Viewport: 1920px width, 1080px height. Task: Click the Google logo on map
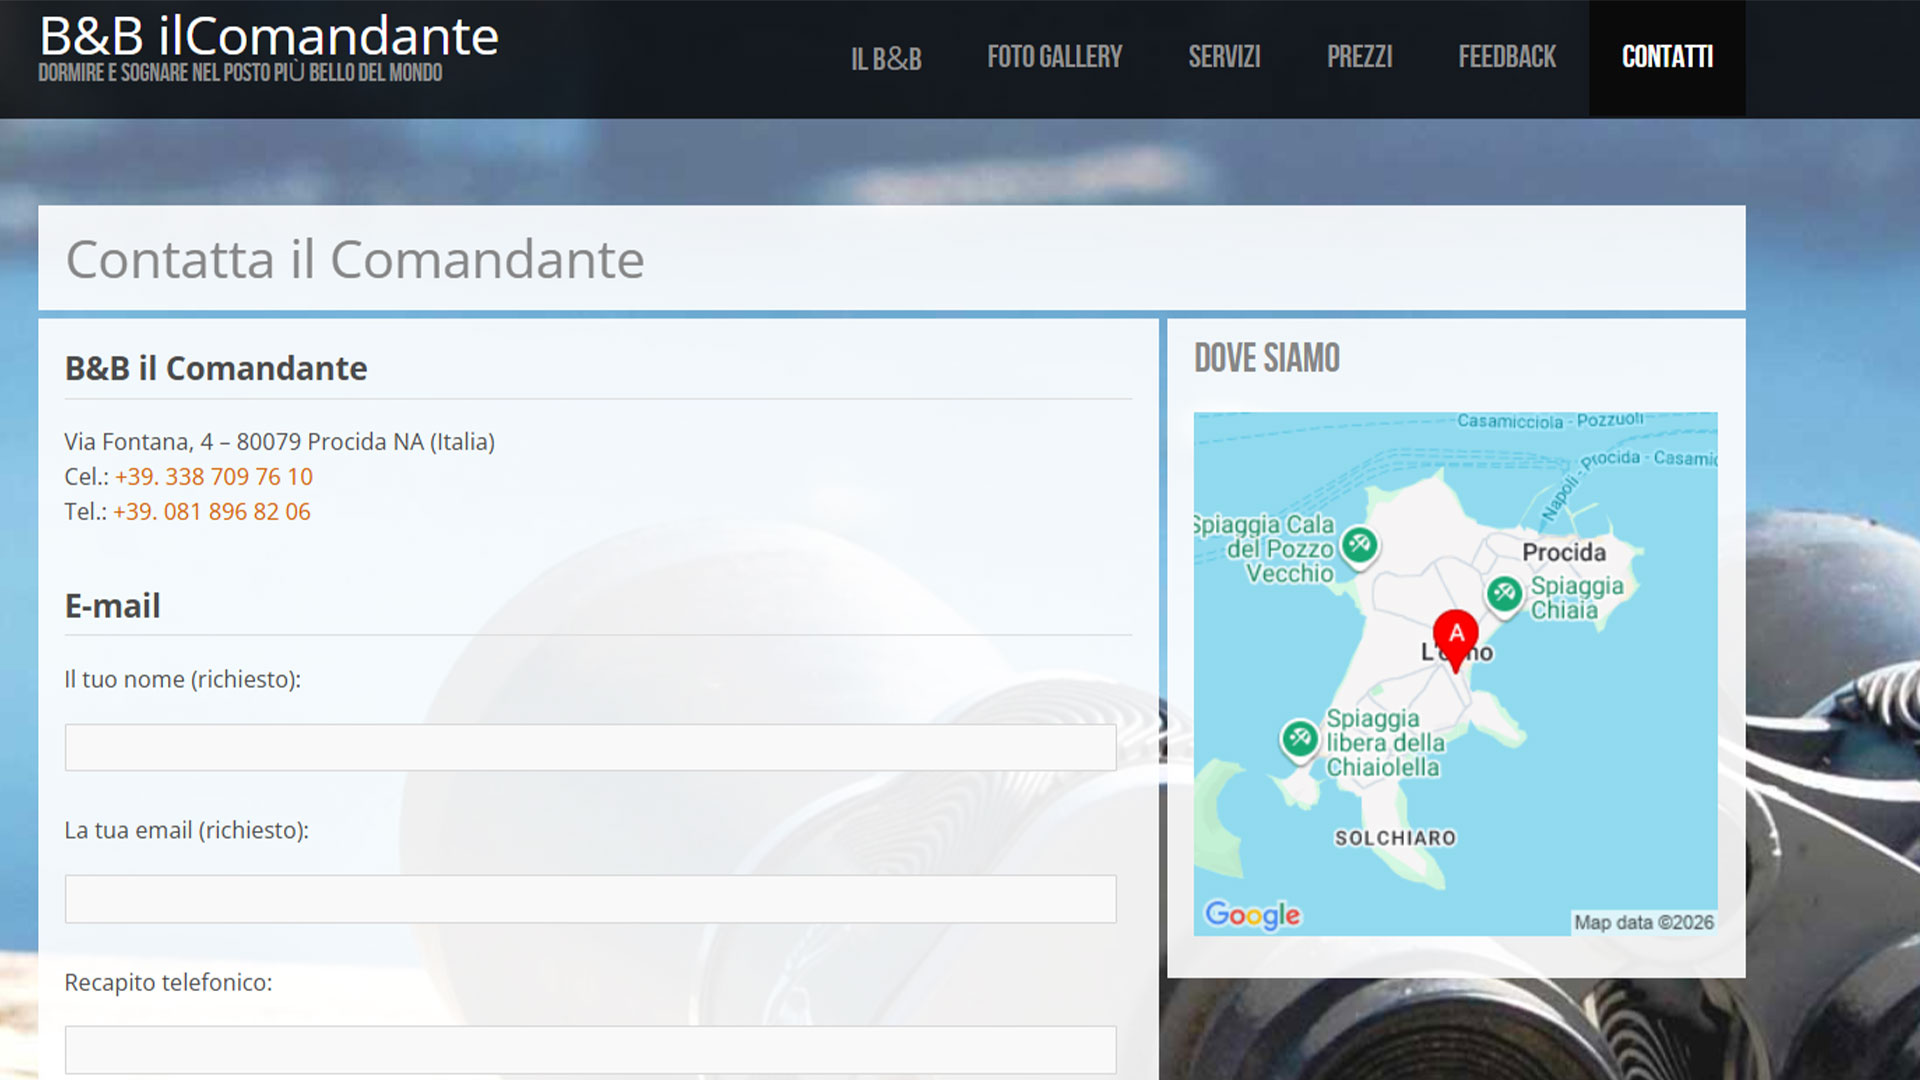1252,914
